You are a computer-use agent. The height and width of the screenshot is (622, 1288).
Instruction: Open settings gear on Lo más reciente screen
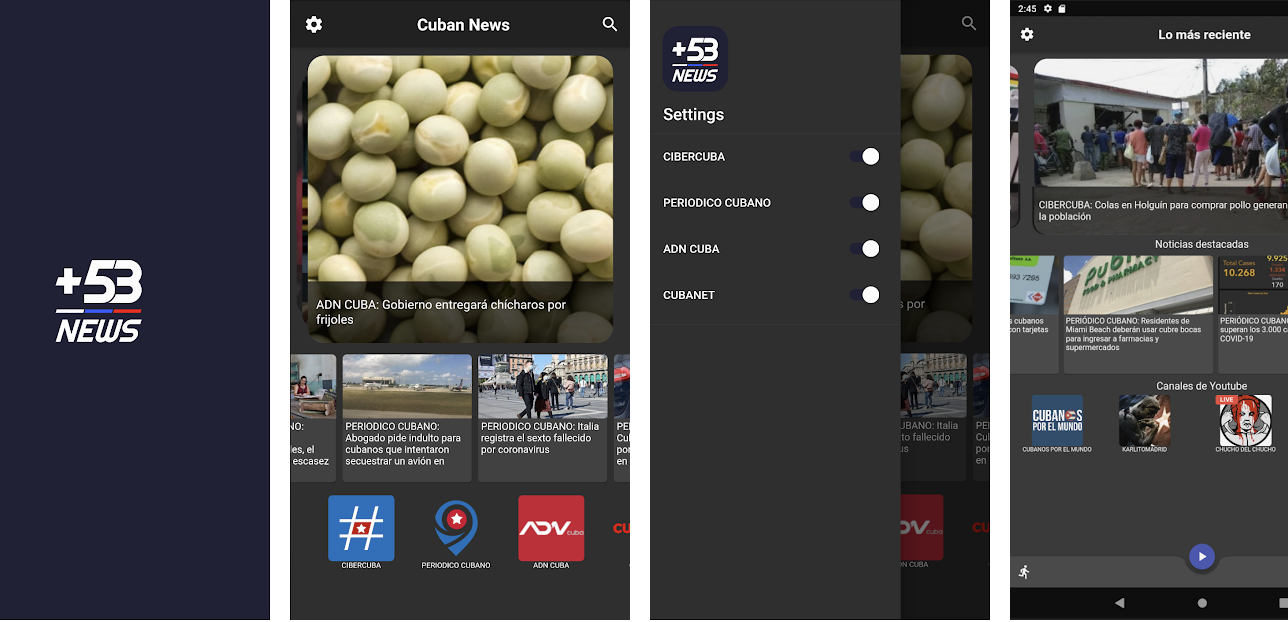(x=1027, y=34)
